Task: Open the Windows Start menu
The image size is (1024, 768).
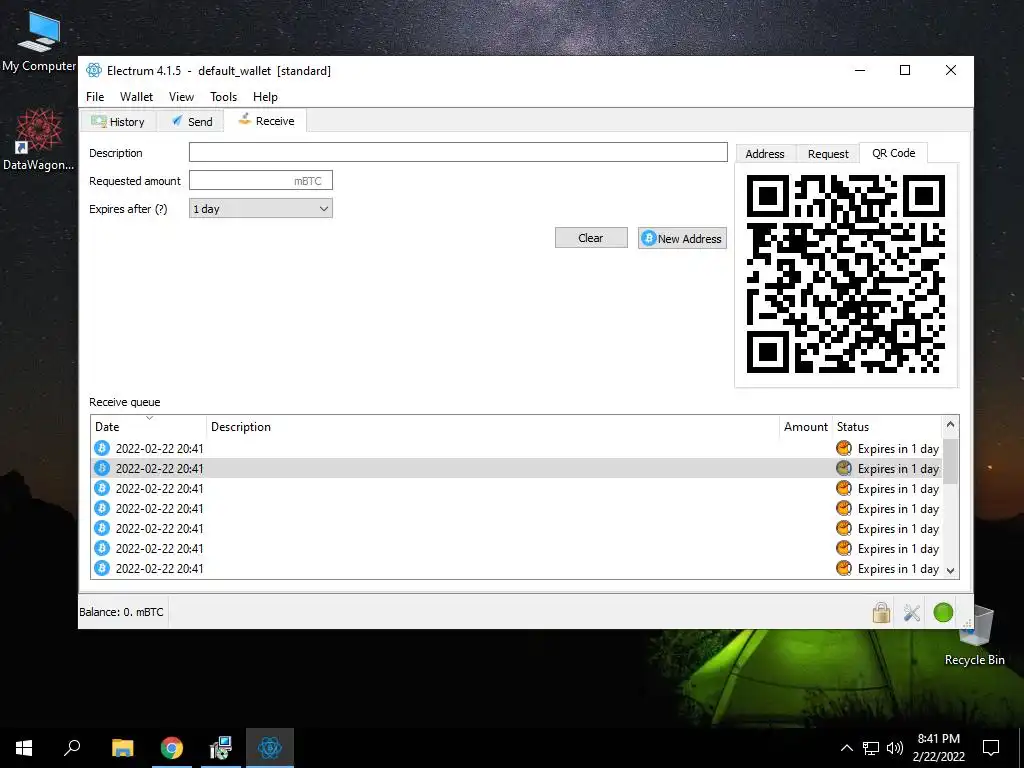Action: click(x=24, y=748)
